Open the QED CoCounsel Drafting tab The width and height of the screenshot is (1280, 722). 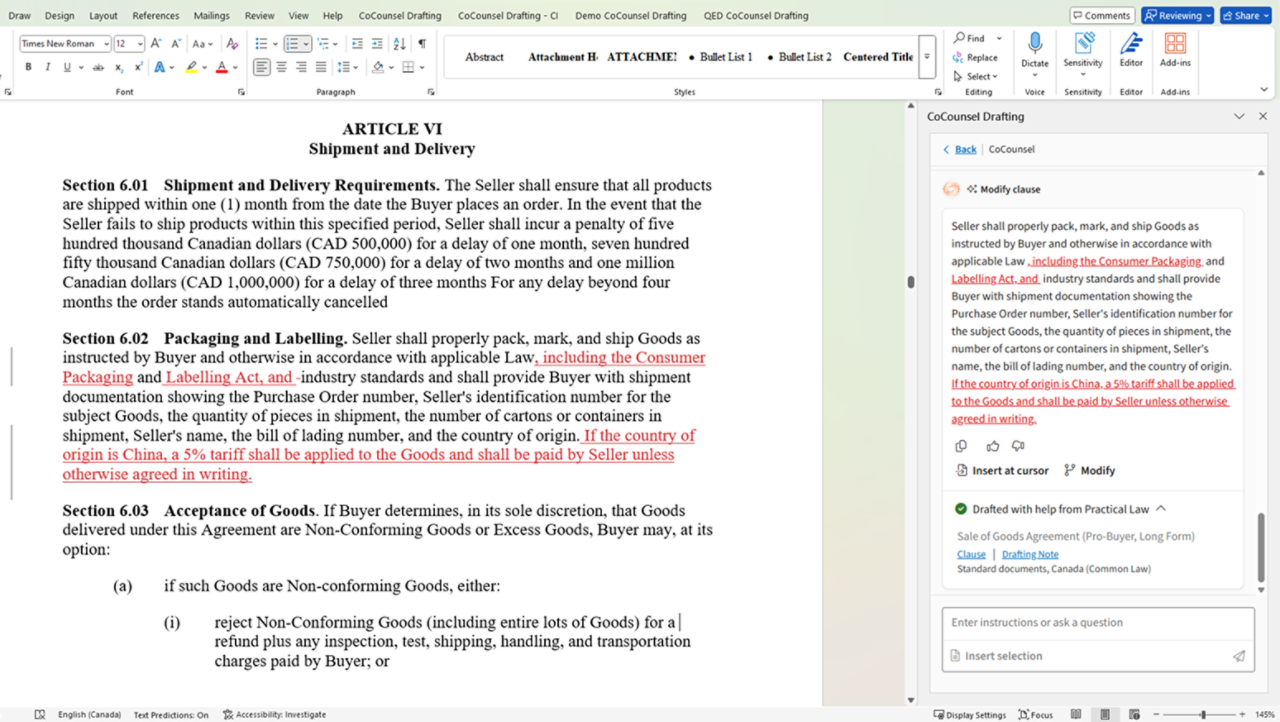[756, 16]
